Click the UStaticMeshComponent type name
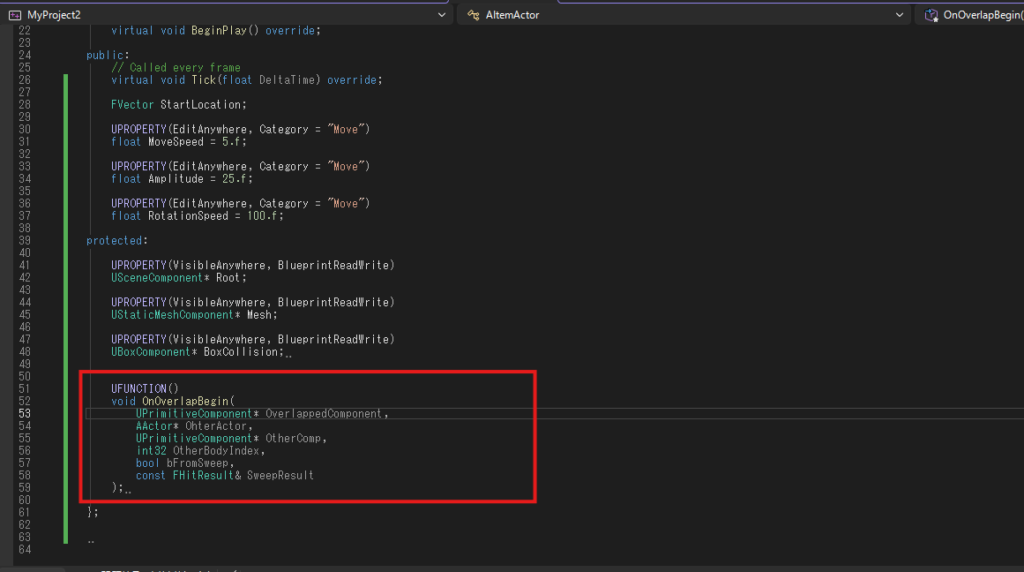Screen dimensions: 1024x572 click(173, 315)
